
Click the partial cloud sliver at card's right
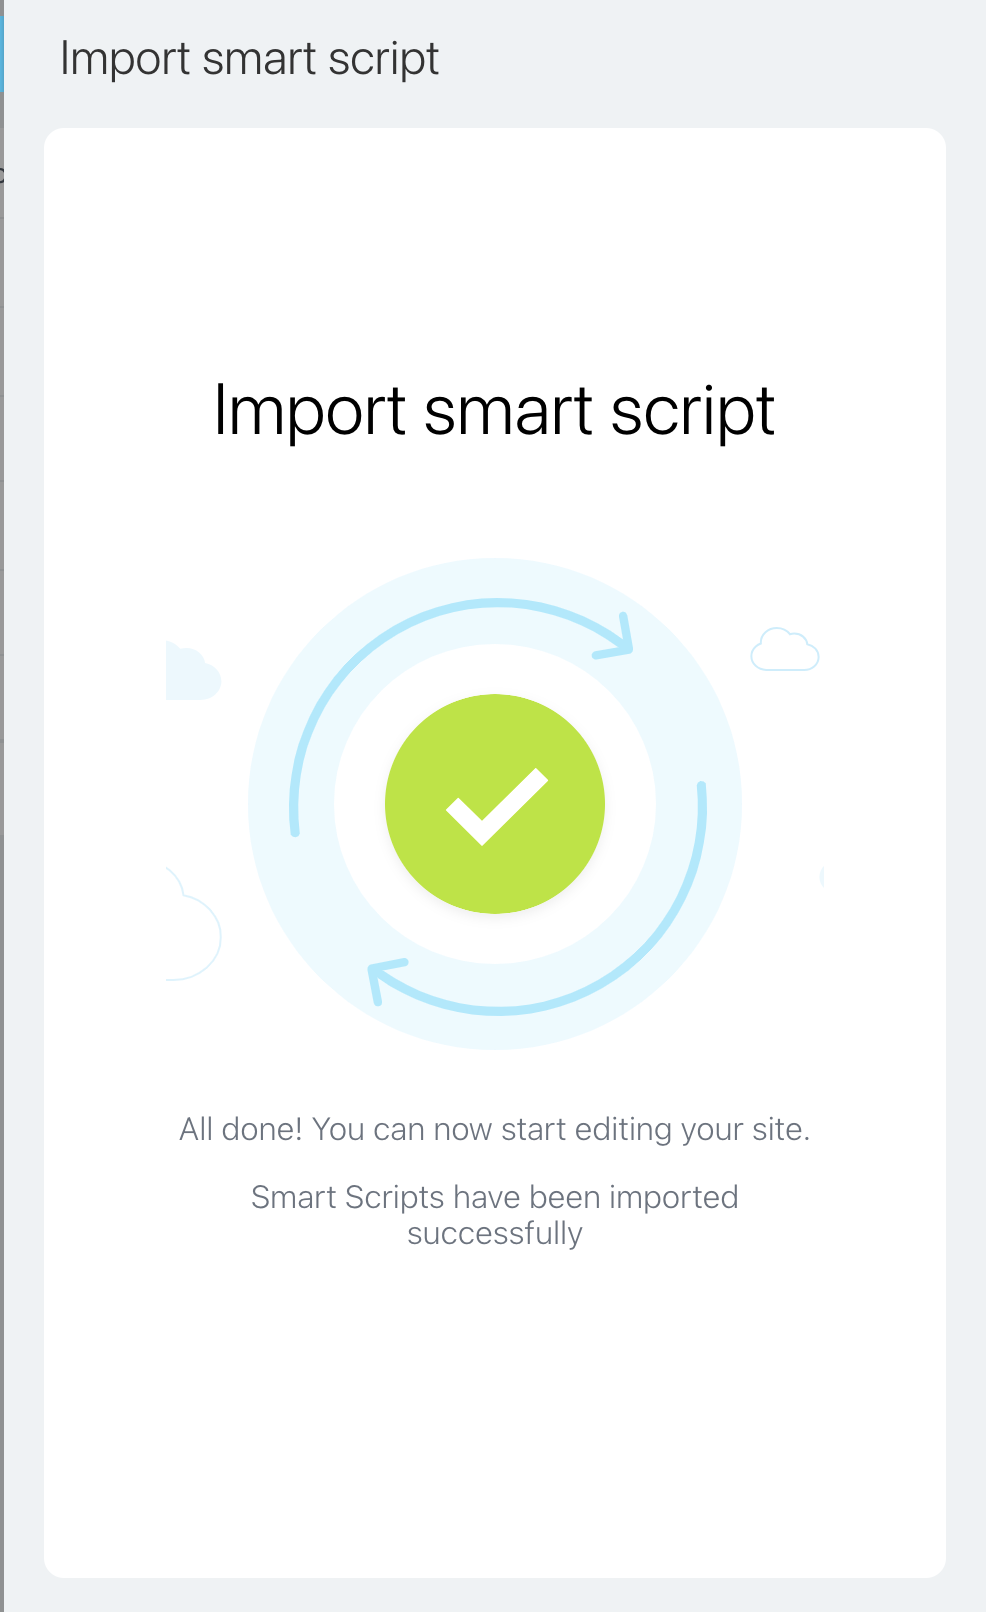coord(821,877)
